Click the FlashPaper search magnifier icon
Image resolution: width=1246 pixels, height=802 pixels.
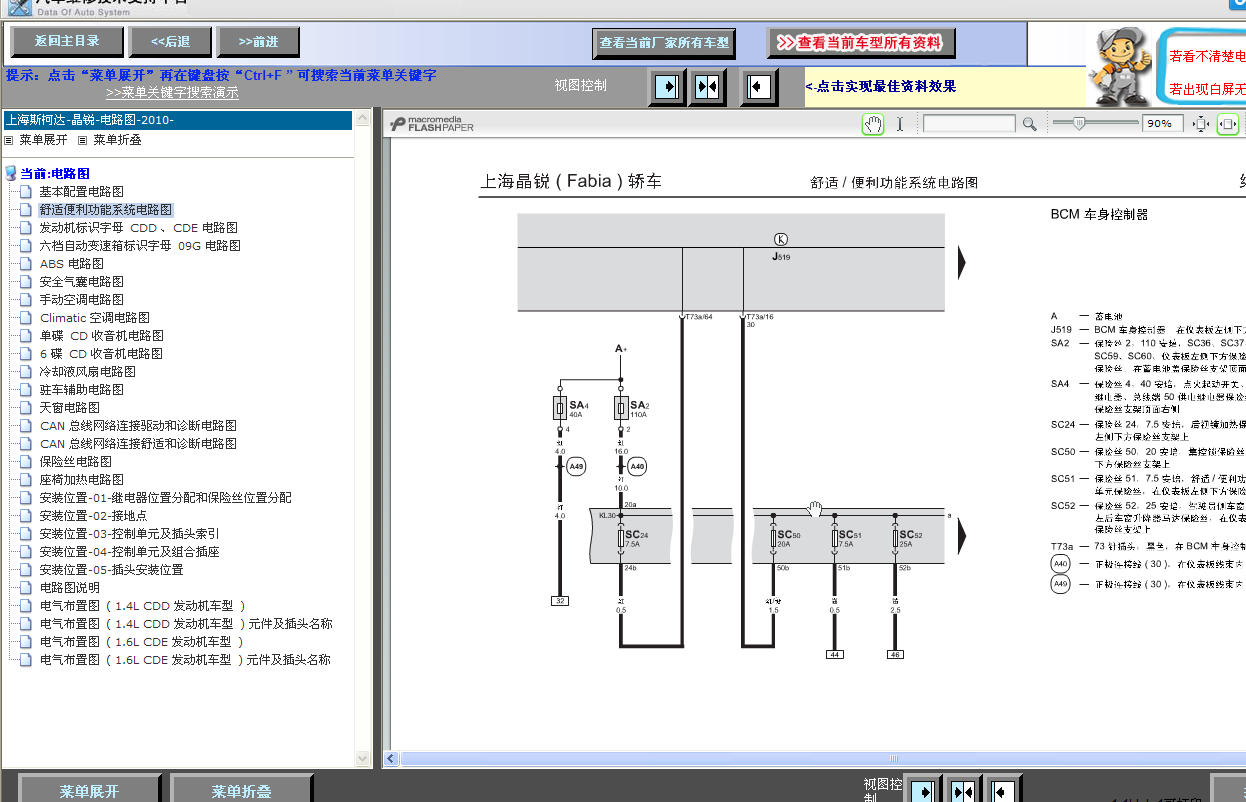coord(1029,124)
